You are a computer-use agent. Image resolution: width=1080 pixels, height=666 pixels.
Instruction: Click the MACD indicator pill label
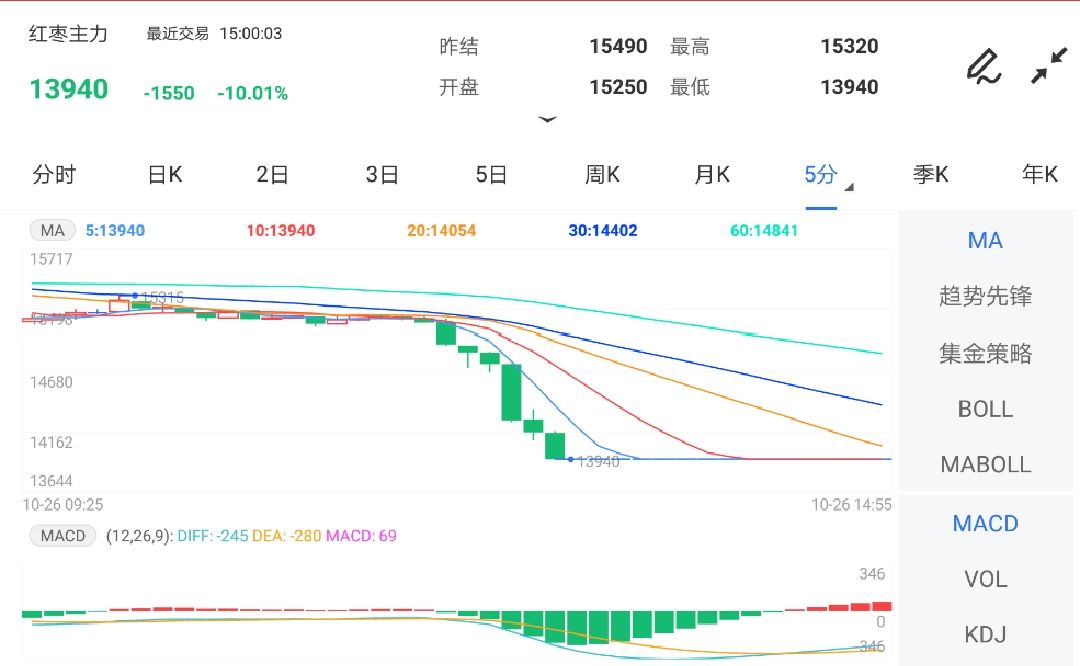63,535
